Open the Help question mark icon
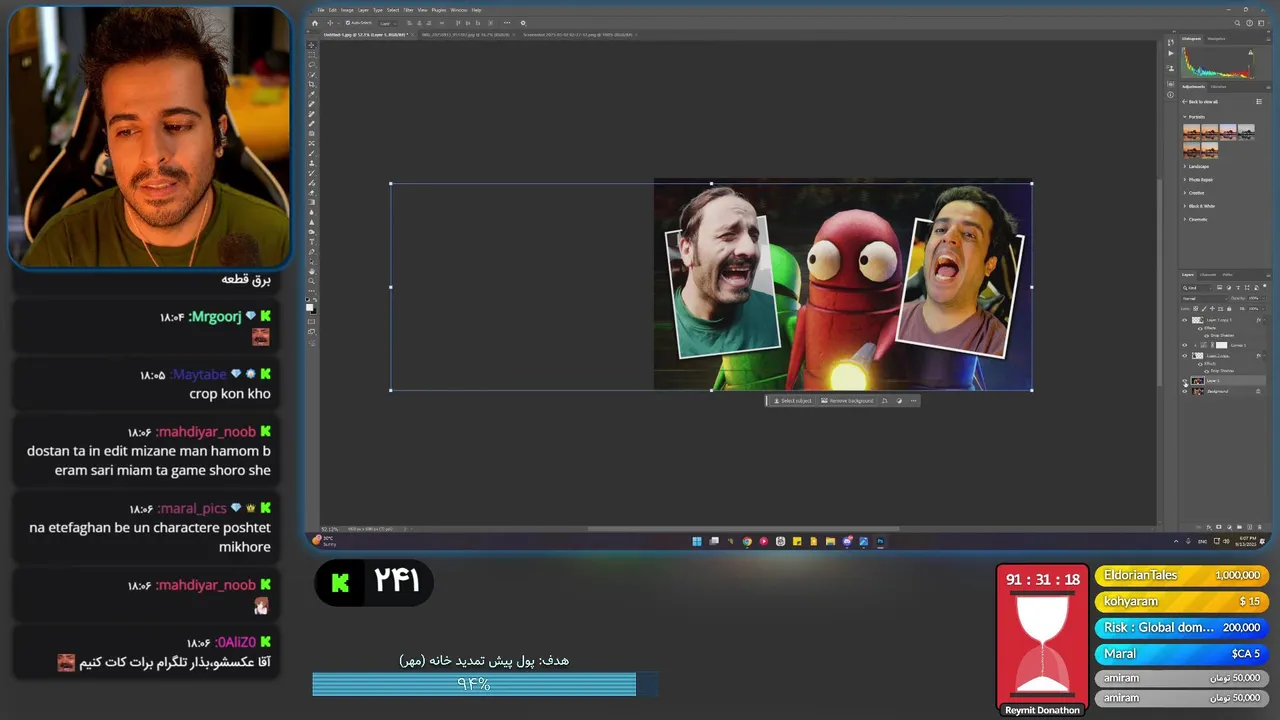 pos(1250,23)
